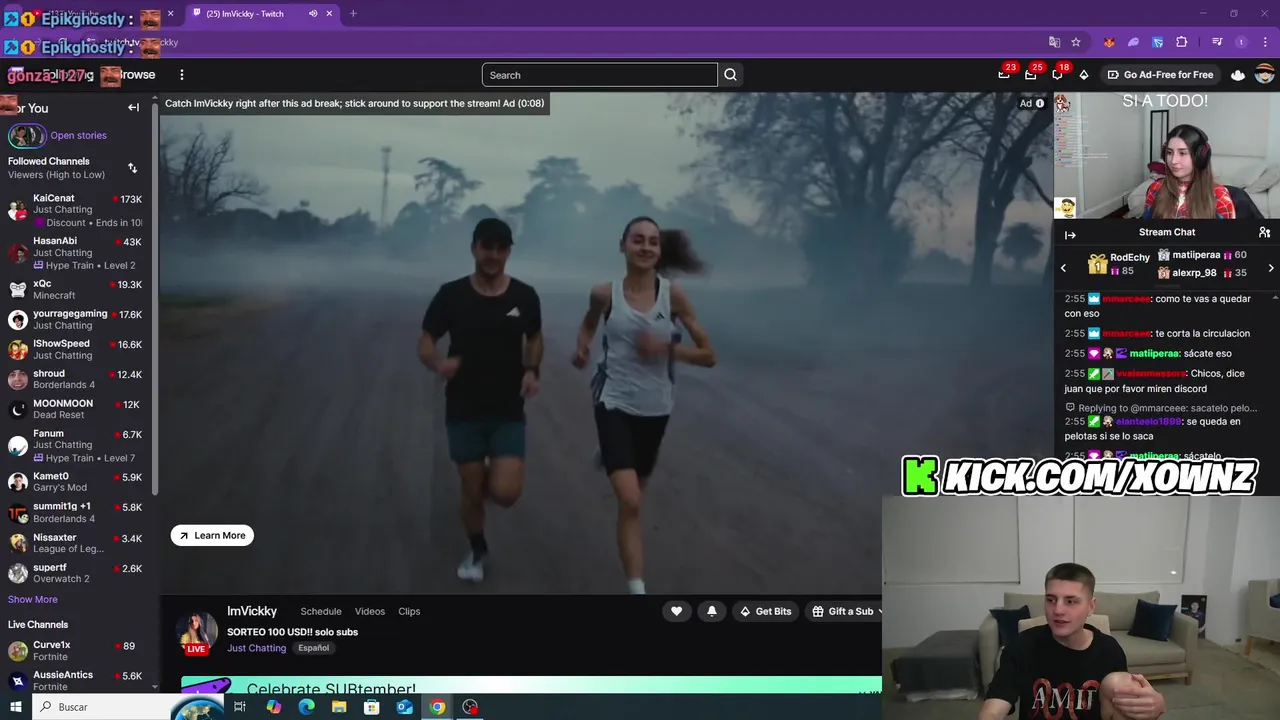Open ImVickky's channel avatar with LIVE badge
1280x720 pixels.
(x=197, y=634)
